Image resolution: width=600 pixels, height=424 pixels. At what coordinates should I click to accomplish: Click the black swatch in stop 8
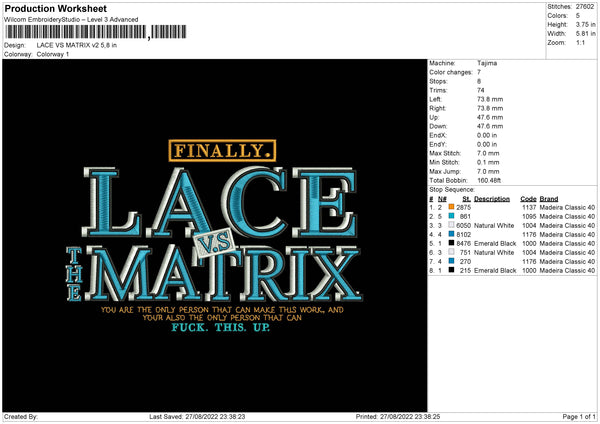point(451,270)
